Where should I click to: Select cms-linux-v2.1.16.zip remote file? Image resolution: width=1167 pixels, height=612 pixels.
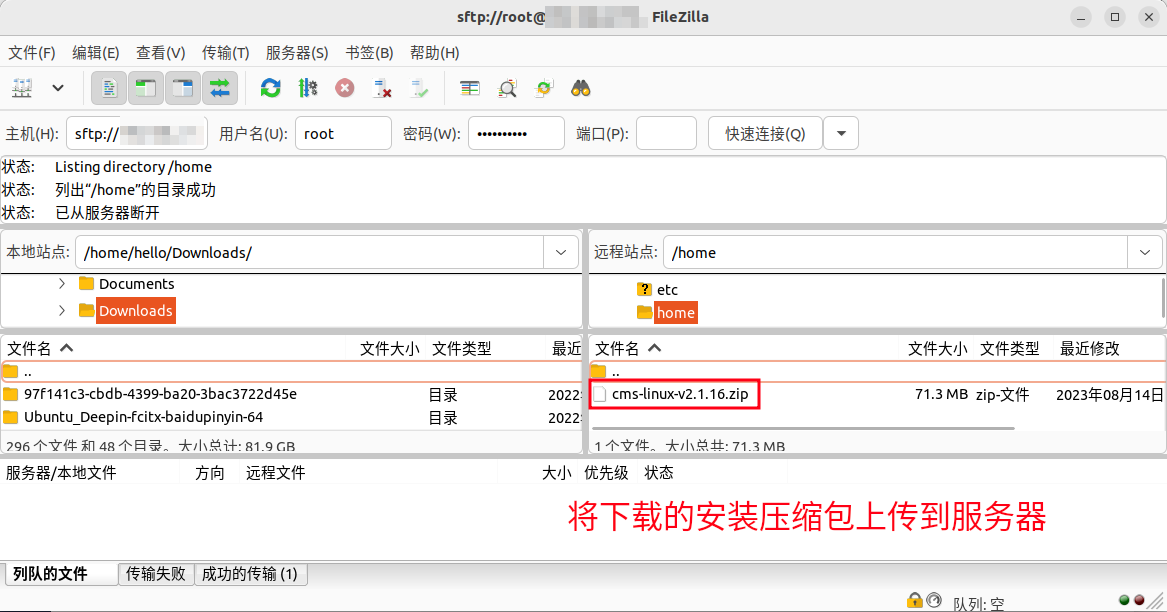coord(680,394)
